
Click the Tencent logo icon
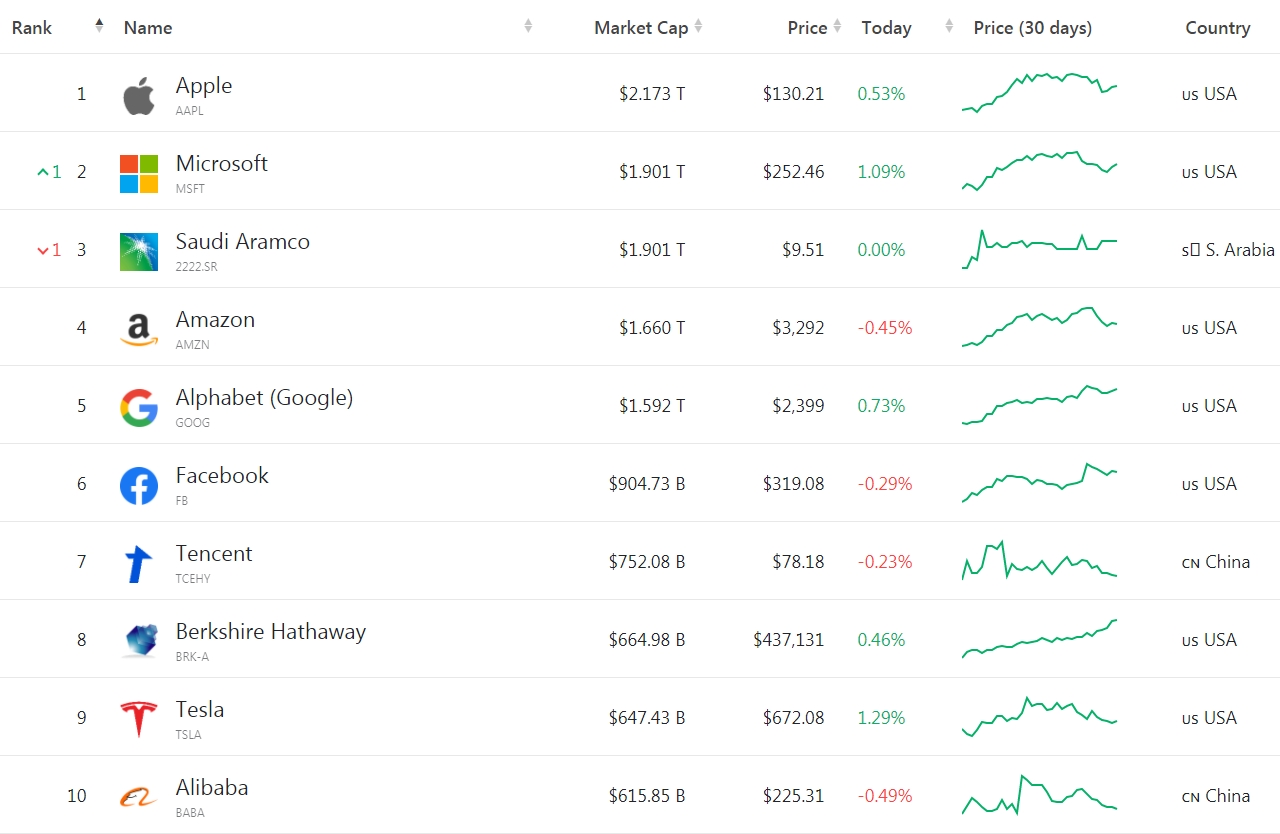139,564
